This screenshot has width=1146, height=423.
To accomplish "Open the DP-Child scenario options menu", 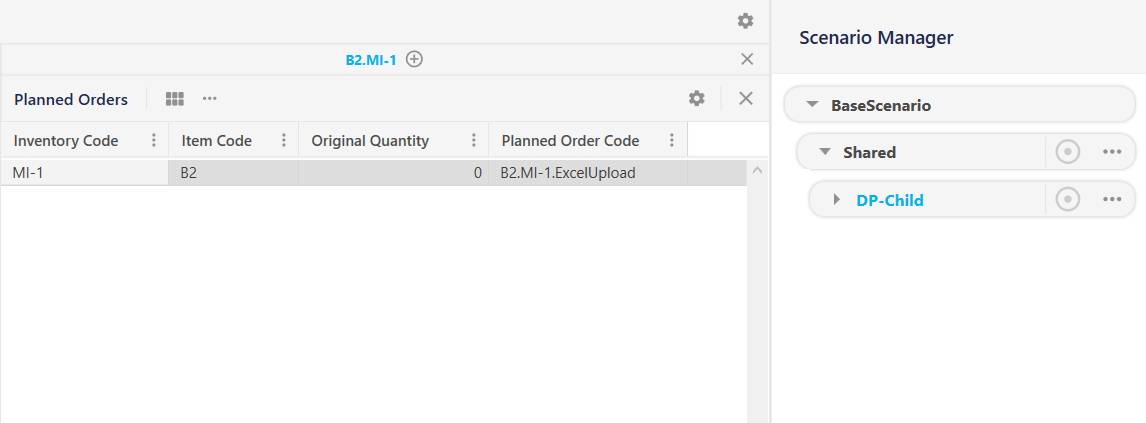I will point(1112,200).
